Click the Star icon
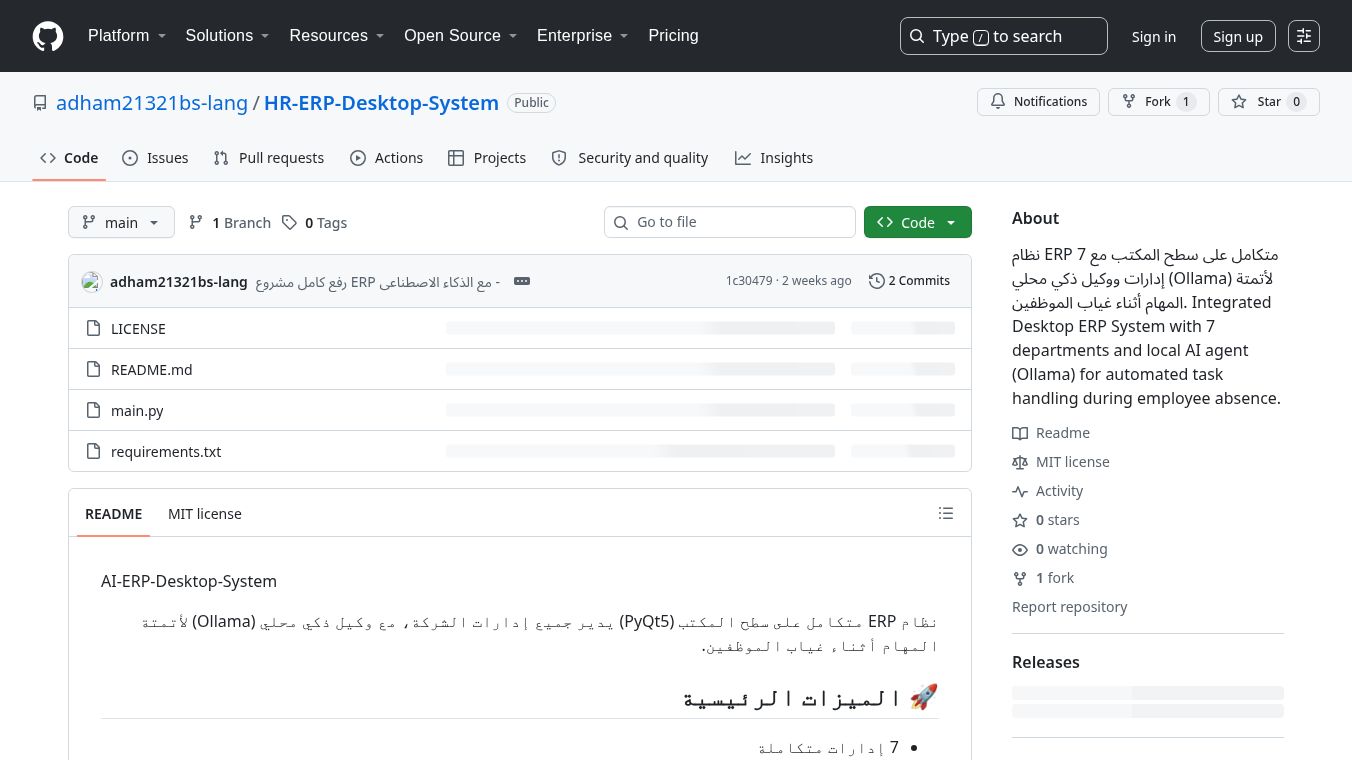The width and height of the screenshot is (1352, 760). coord(1239,102)
